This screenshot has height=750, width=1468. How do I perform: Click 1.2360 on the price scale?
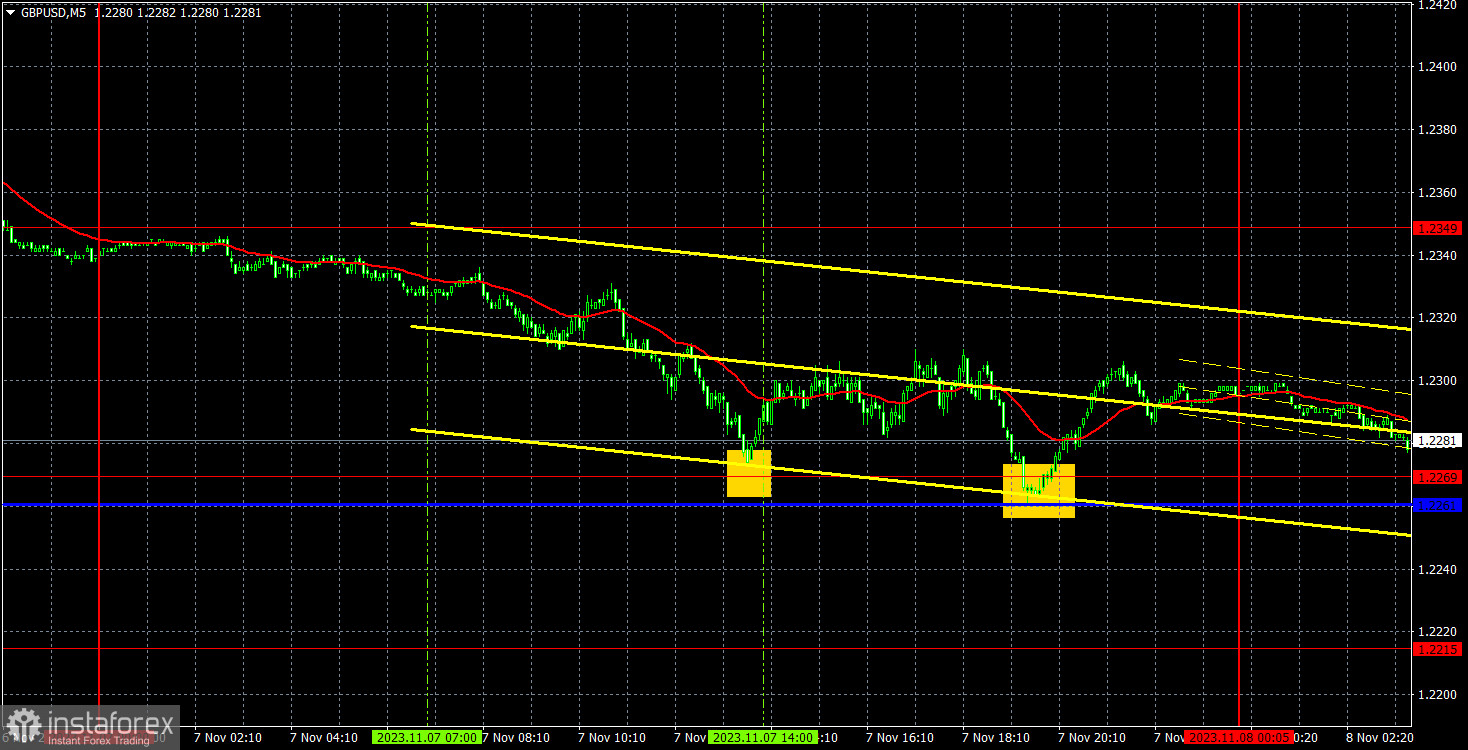pyautogui.click(x=1438, y=192)
